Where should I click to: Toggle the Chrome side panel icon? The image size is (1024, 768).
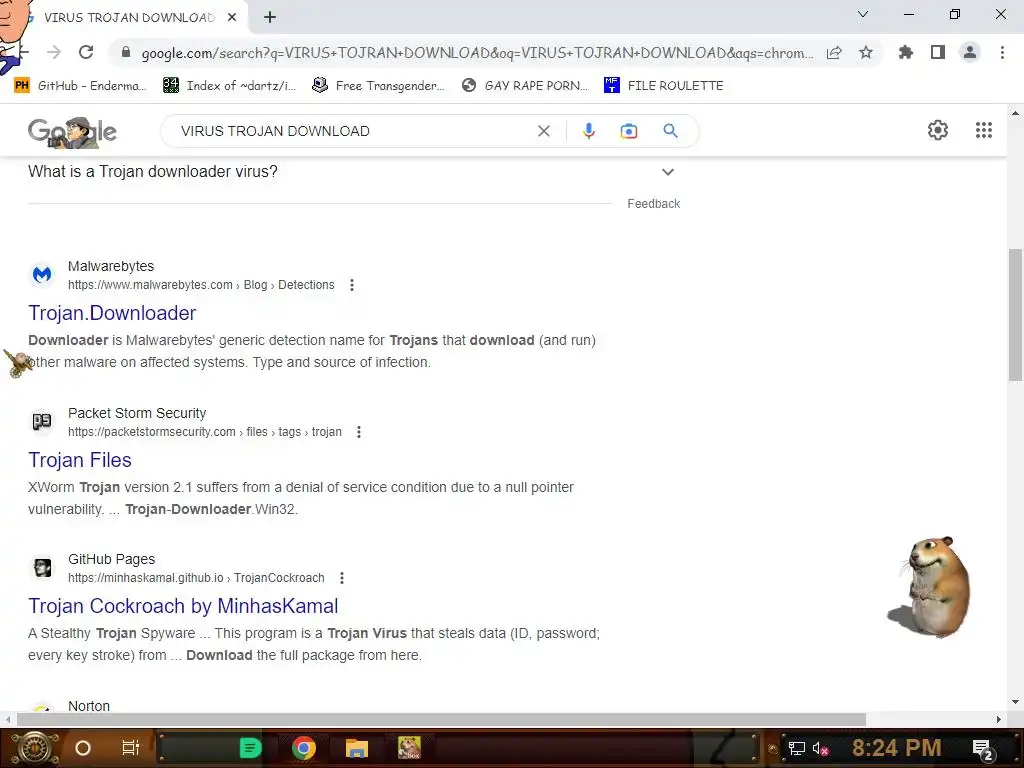tap(938, 52)
